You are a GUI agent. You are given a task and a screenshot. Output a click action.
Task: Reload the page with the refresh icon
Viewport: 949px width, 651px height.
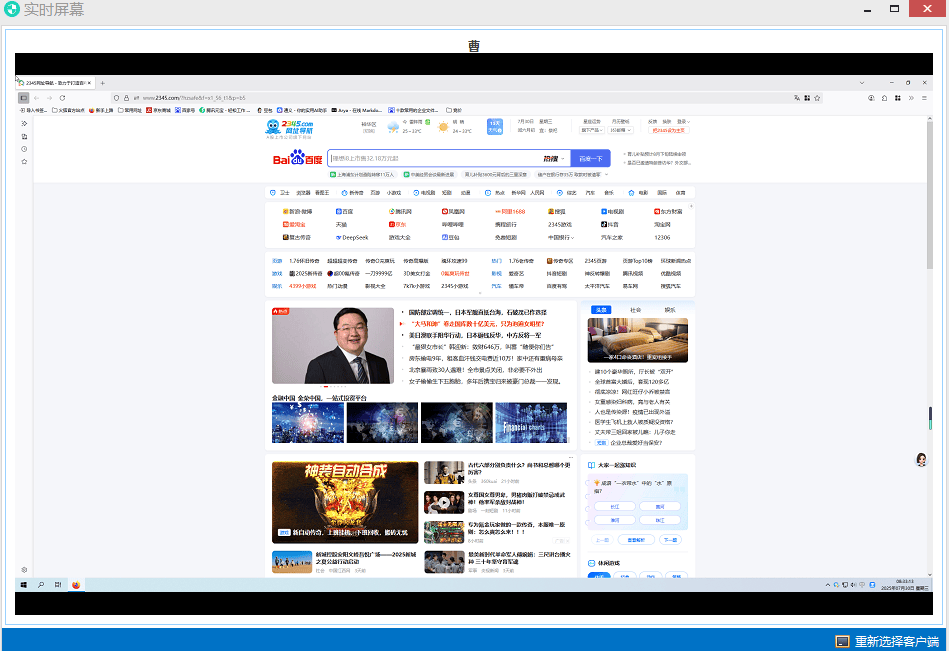(x=62, y=98)
